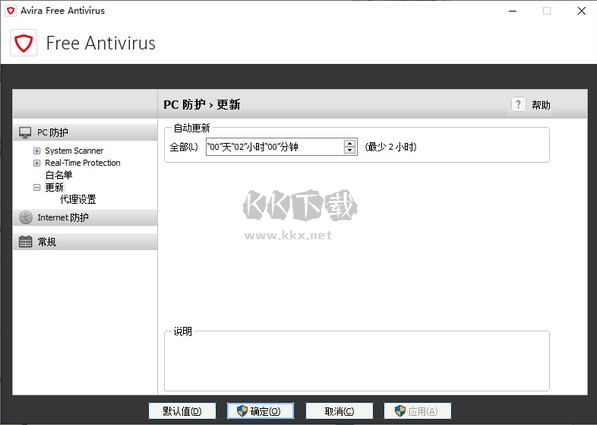Open the Internet 防护 section
597x425 pixels.
[x=85, y=218]
